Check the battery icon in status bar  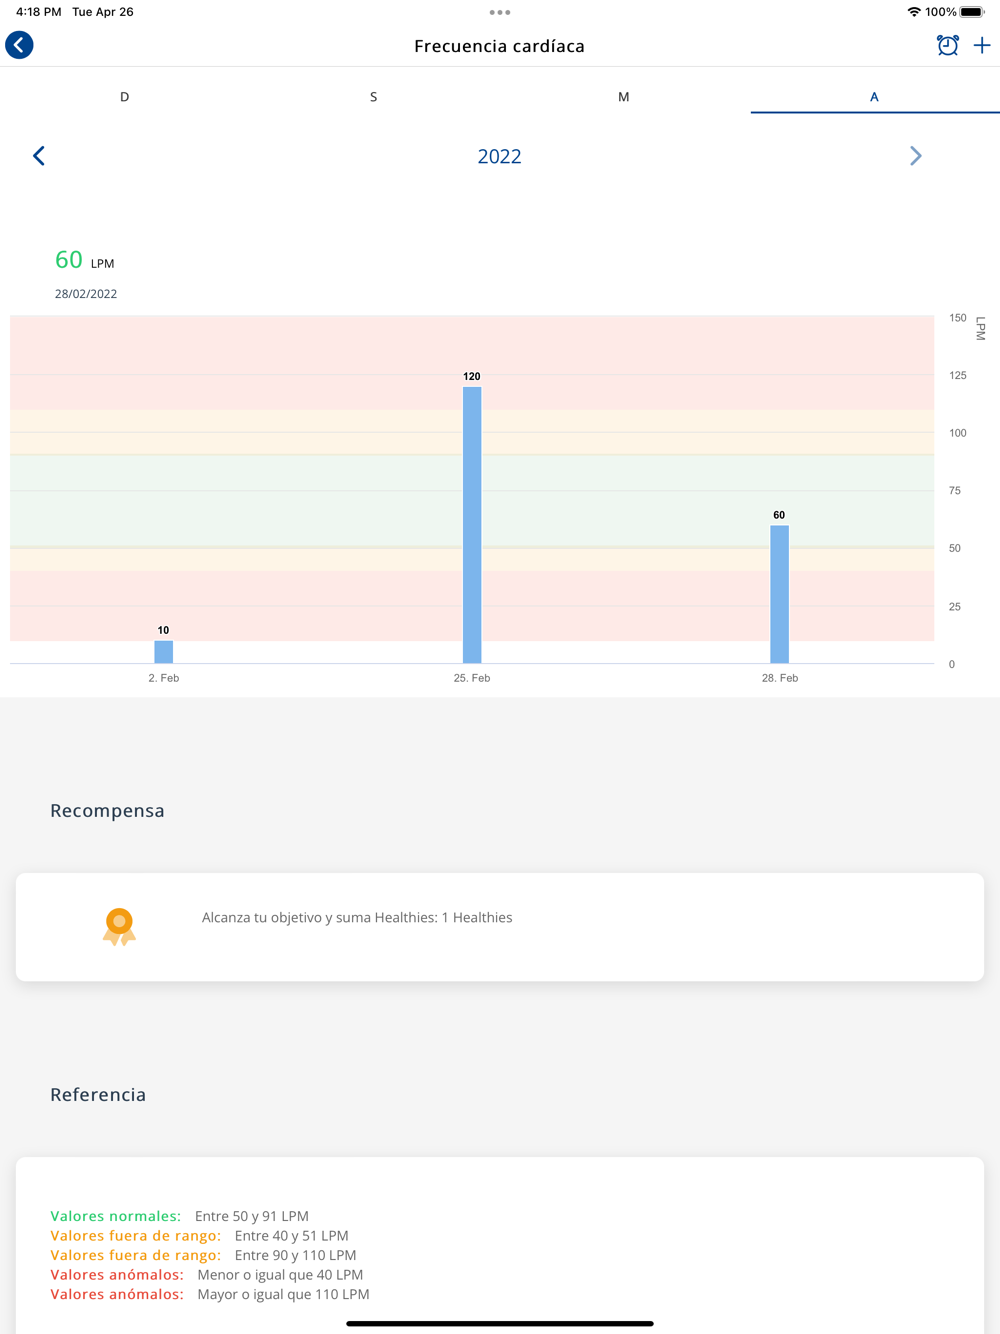tap(973, 12)
